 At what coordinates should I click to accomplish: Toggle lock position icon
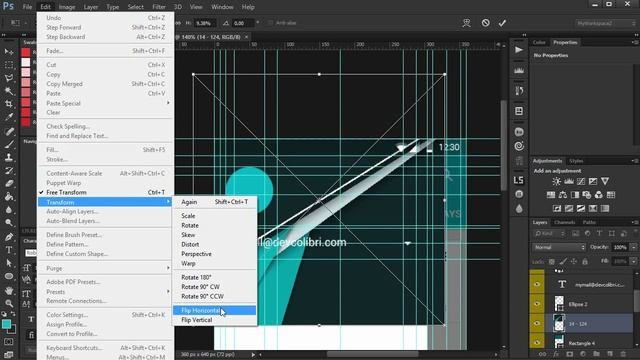(x=574, y=261)
